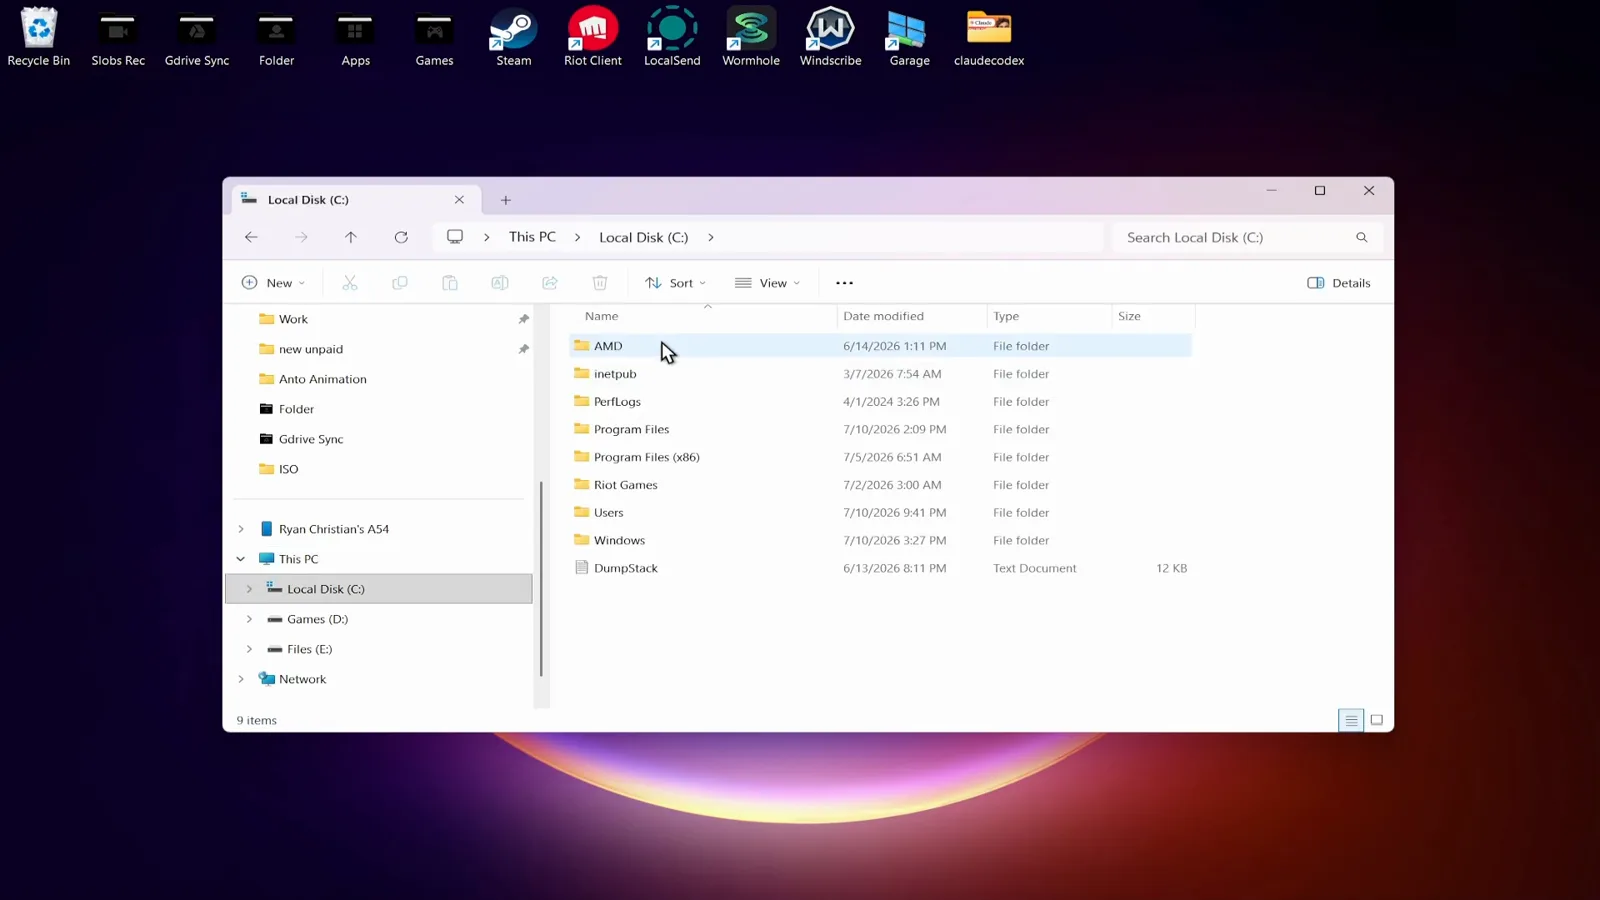Click the Rename icon in toolbar
The height and width of the screenshot is (900, 1600).
point(500,283)
